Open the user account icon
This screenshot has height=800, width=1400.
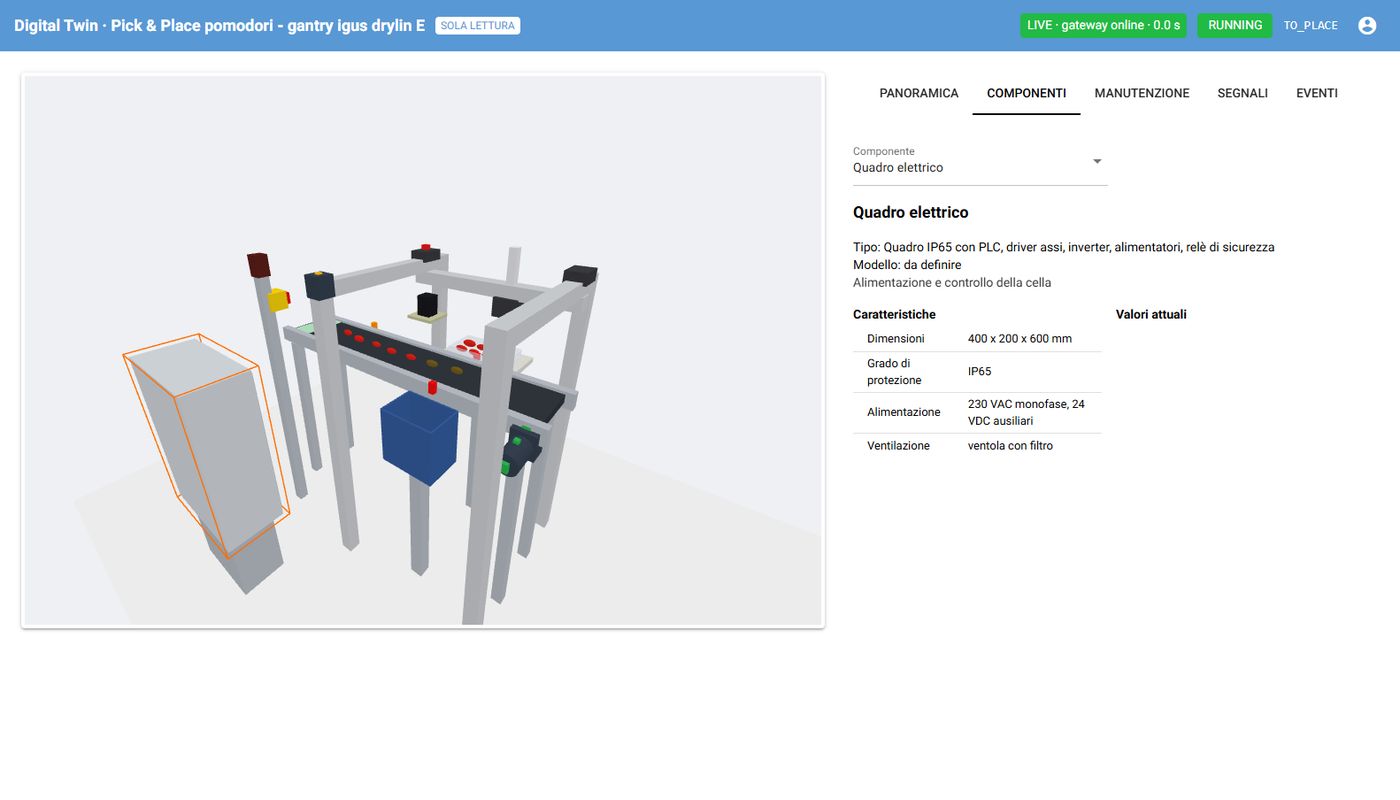(1367, 25)
